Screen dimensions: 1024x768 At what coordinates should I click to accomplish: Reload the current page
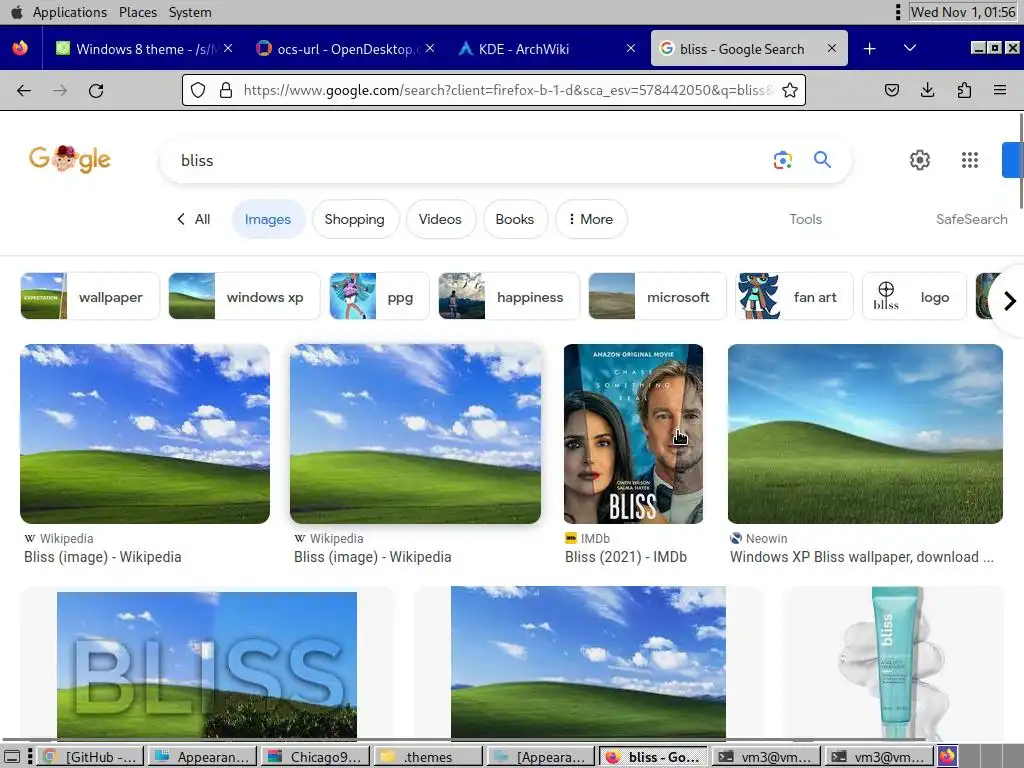96,91
